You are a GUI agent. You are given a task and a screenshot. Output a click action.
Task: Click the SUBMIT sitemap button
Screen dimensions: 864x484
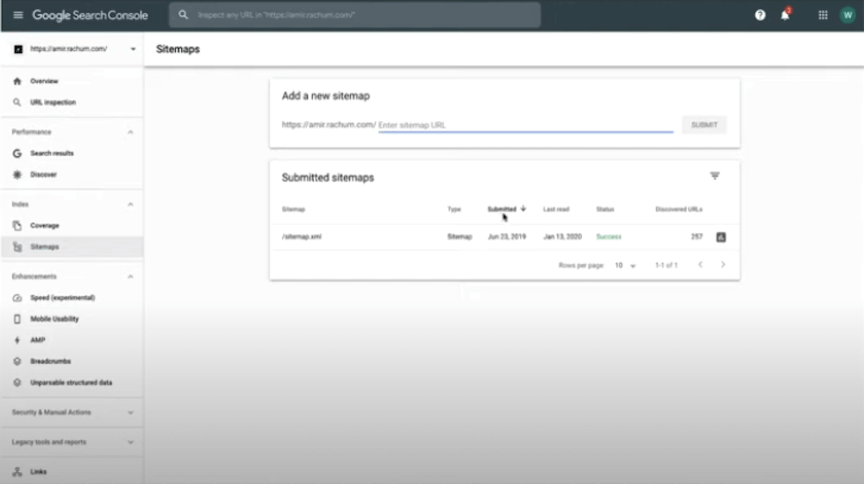[704, 125]
